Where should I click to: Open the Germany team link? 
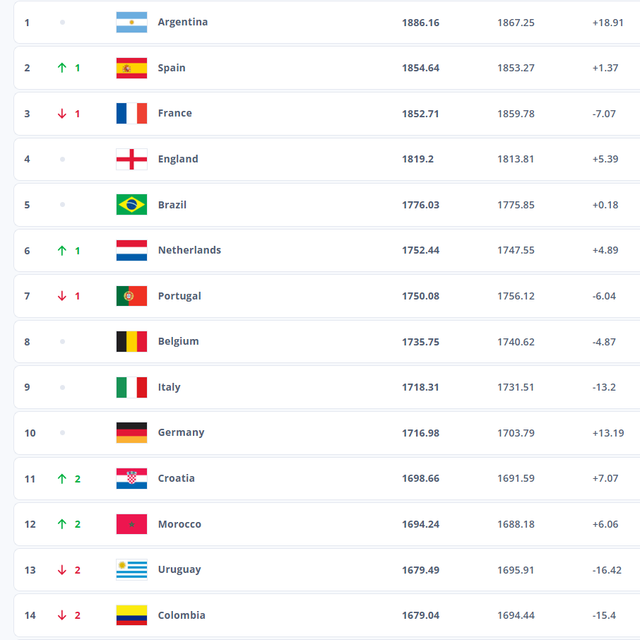coord(181,433)
